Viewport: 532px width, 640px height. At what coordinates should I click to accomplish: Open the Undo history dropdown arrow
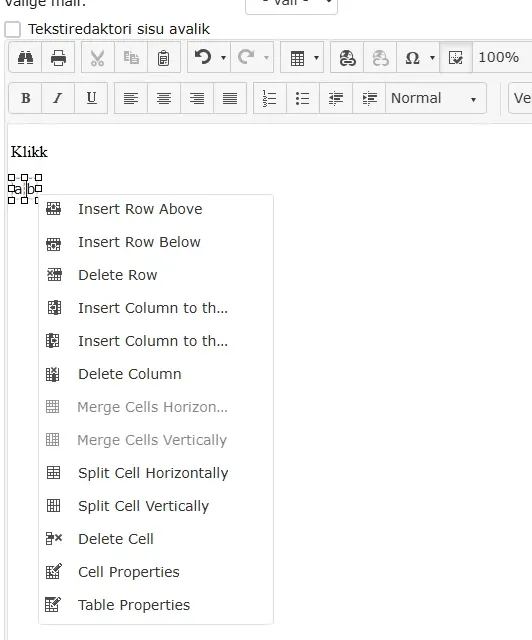tap(223, 58)
